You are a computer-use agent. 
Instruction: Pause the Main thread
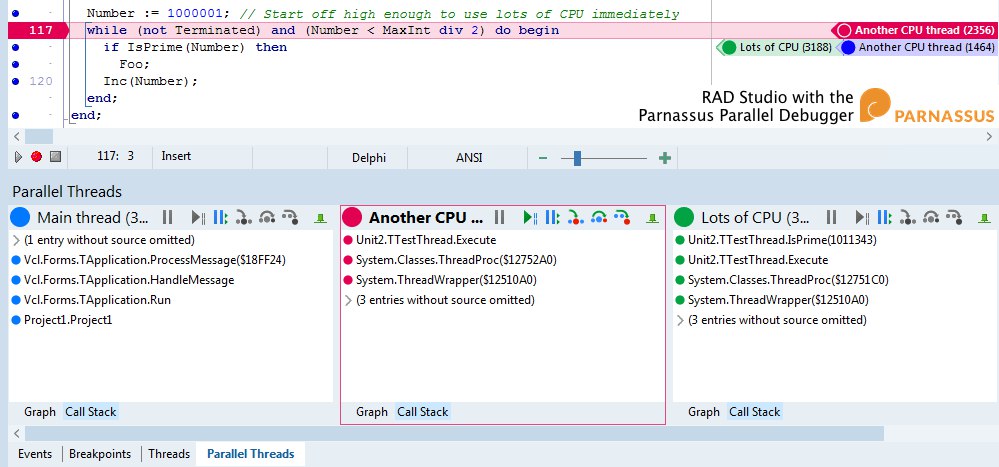click(168, 218)
